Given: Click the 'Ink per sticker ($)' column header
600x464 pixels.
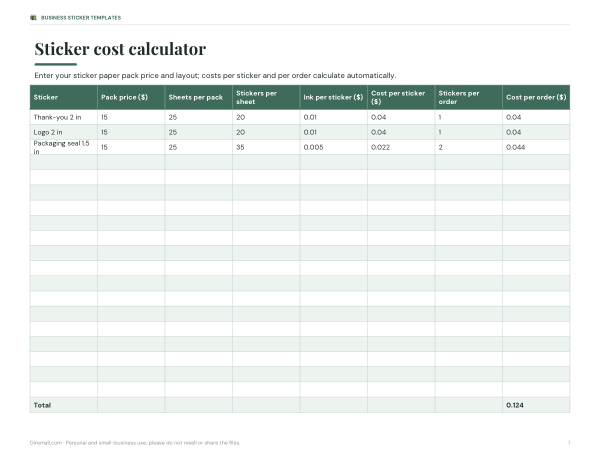Looking at the screenshot, I should (333, 97).
